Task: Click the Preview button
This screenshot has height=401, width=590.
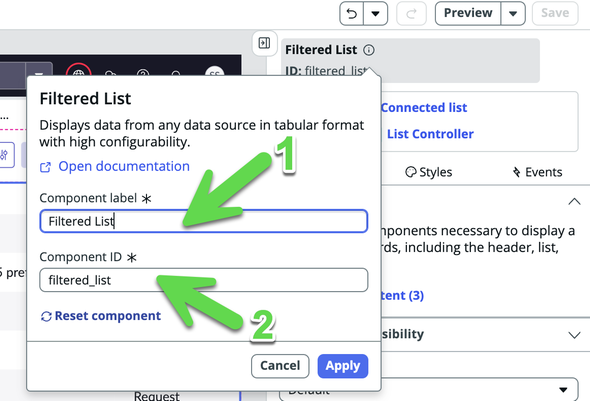Action: (468, 13)
